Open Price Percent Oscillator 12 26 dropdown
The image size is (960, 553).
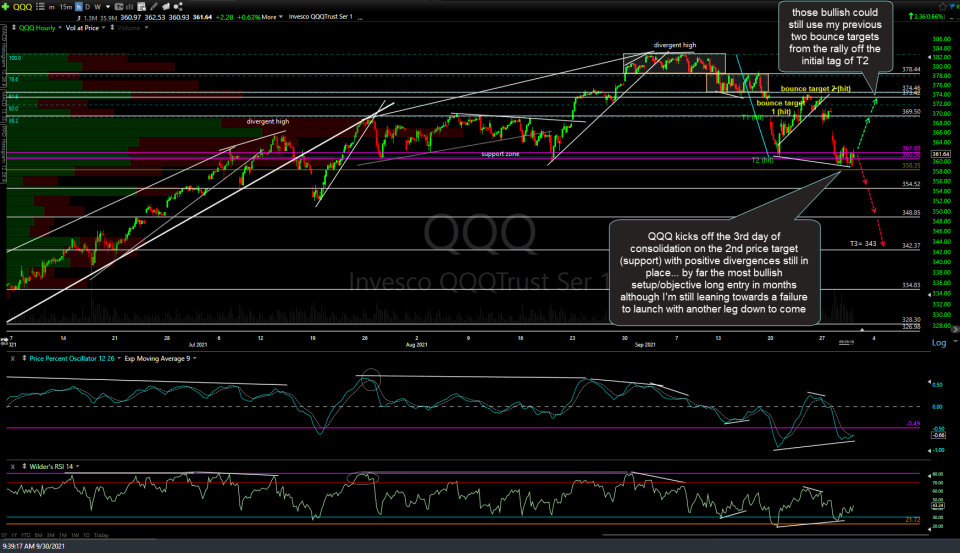119,358
